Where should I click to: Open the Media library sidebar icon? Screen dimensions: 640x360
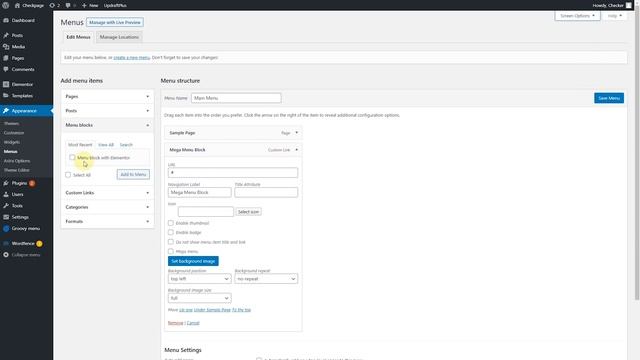click(x=6, y=47)
